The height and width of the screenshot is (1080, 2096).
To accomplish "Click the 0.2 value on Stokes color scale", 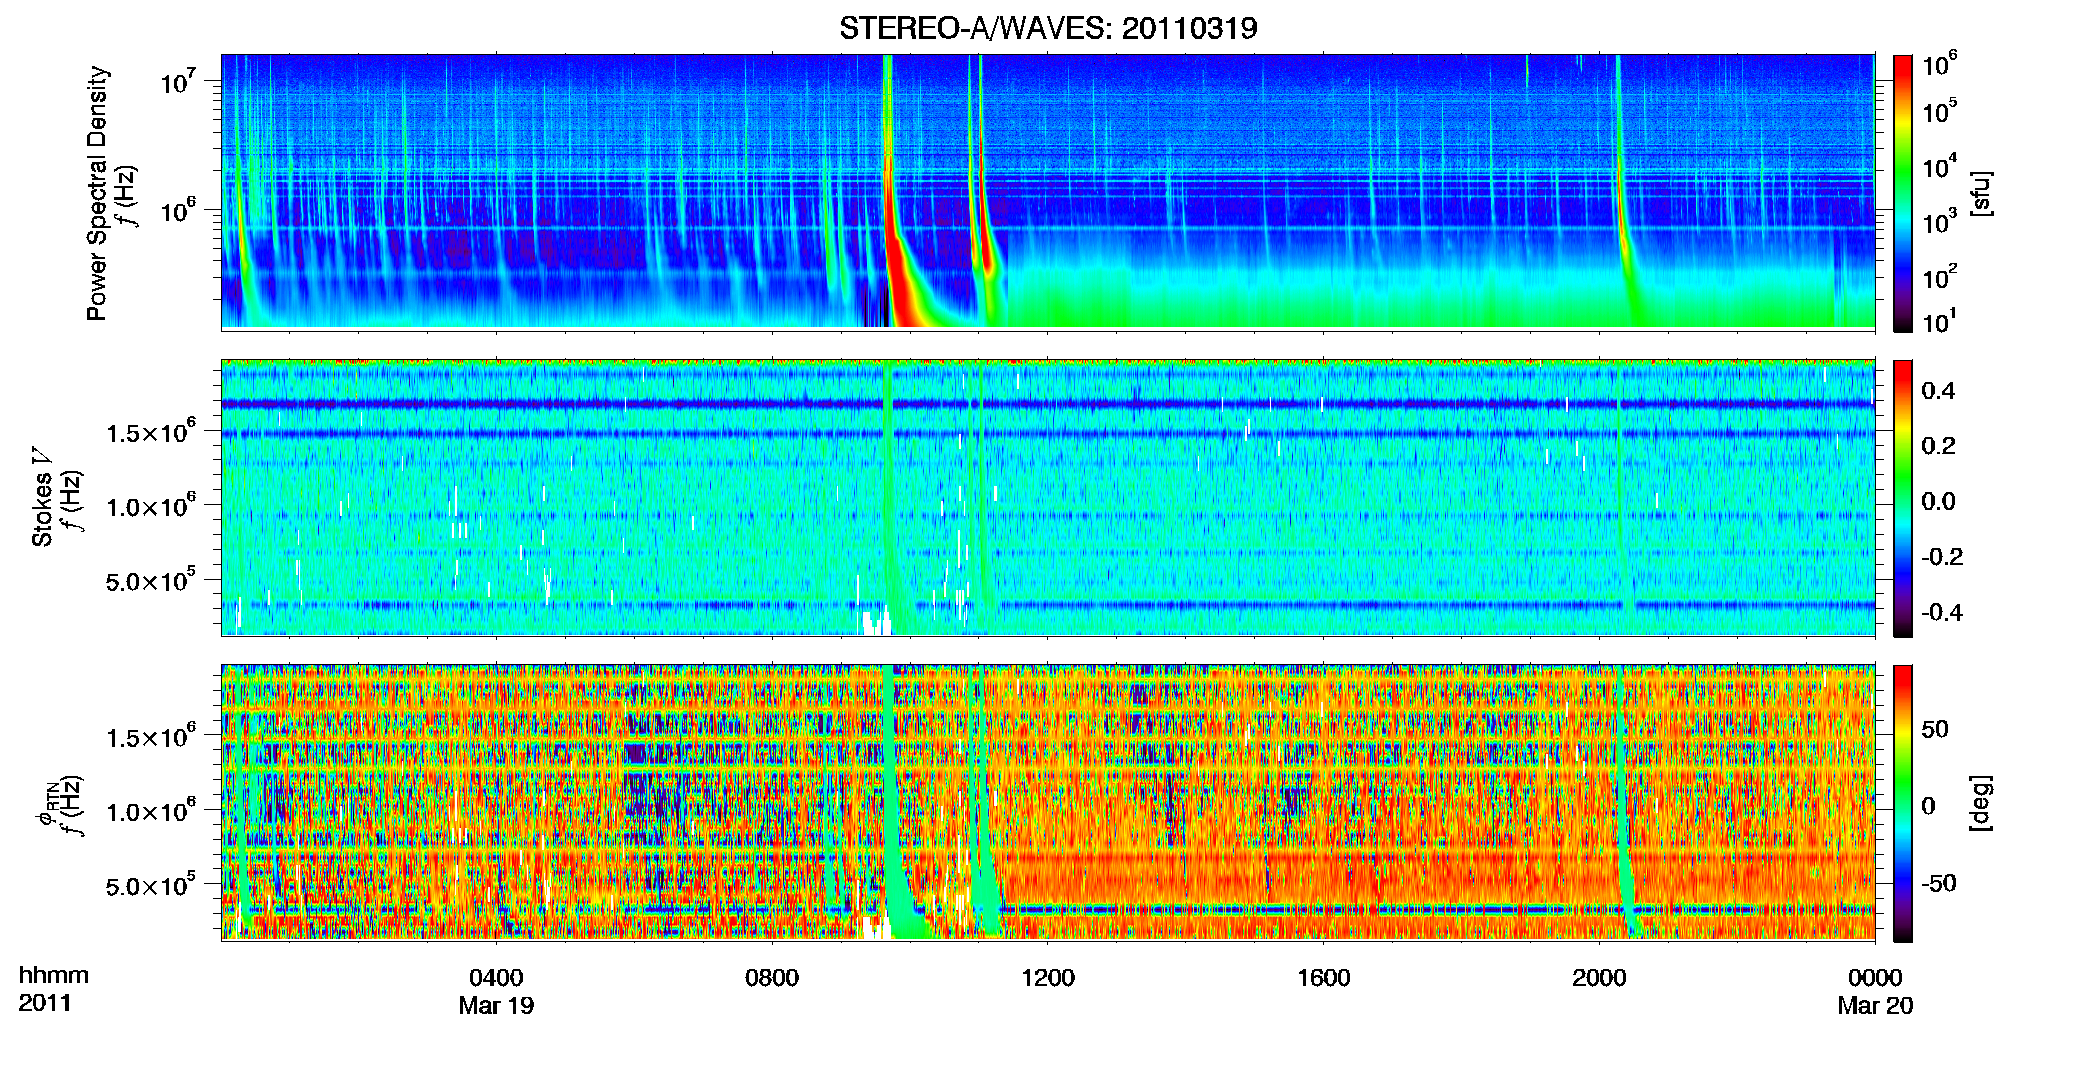I will (1938, 446).
